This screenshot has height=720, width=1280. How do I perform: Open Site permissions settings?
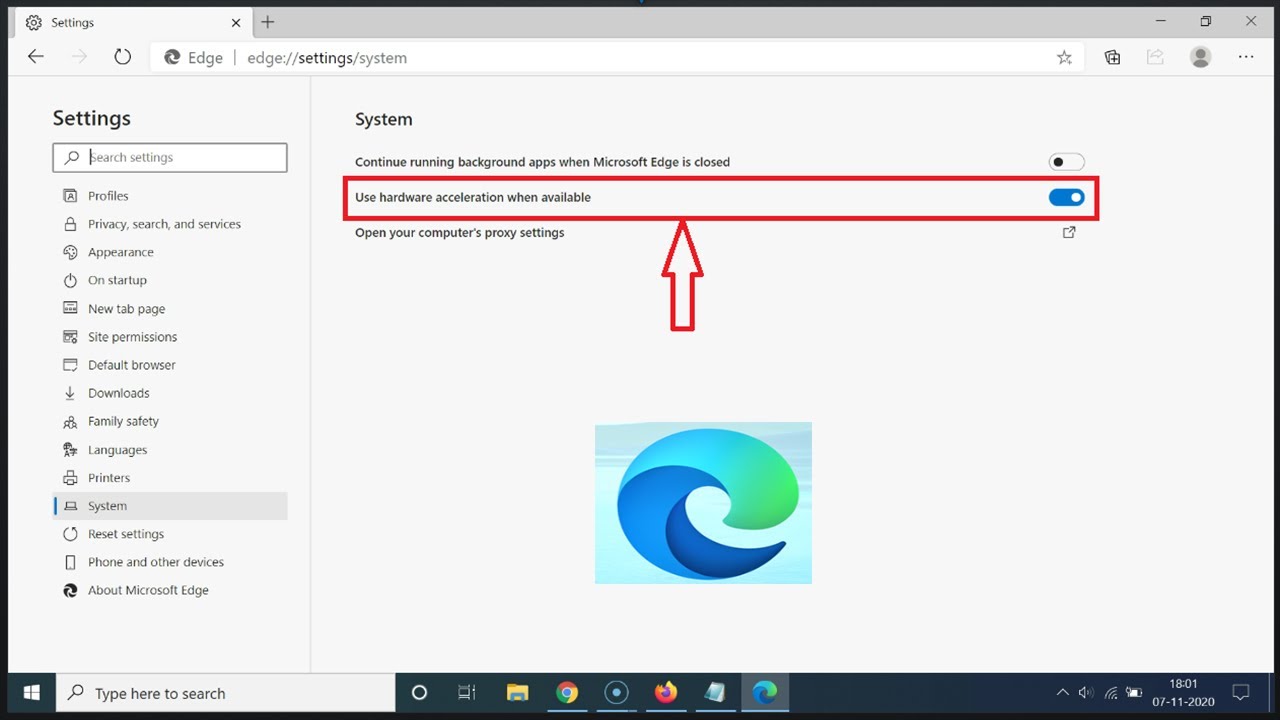(x=170, y=337)
